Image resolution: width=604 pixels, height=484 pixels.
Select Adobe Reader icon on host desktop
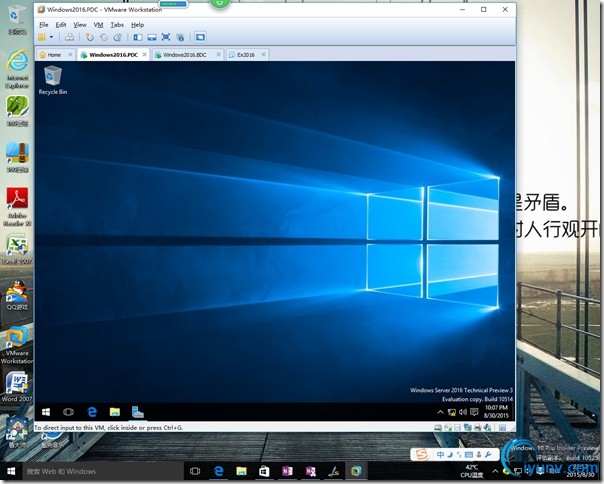[17, 207]
